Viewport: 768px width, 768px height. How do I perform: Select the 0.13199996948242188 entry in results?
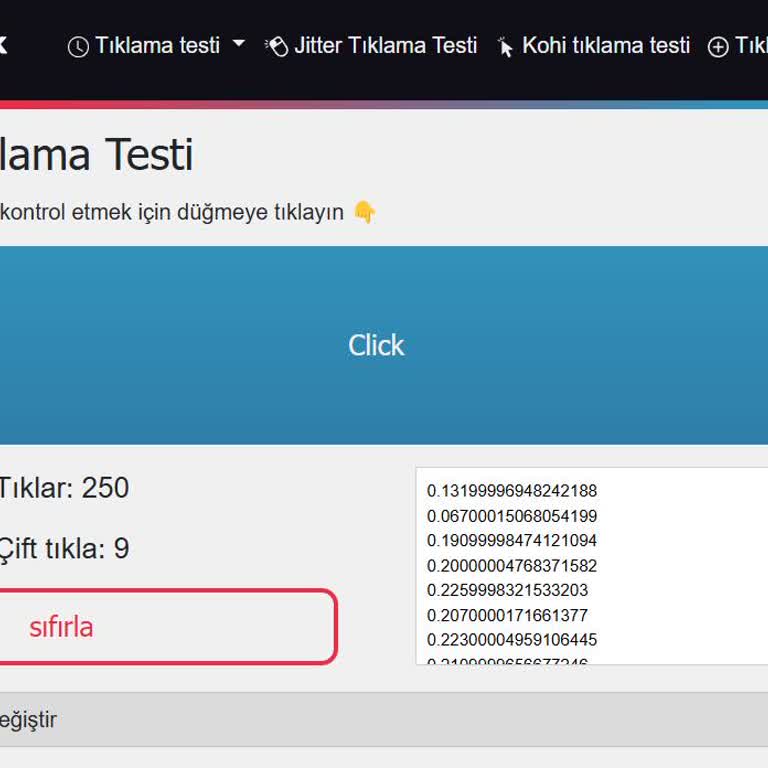(x=512, y=491)
